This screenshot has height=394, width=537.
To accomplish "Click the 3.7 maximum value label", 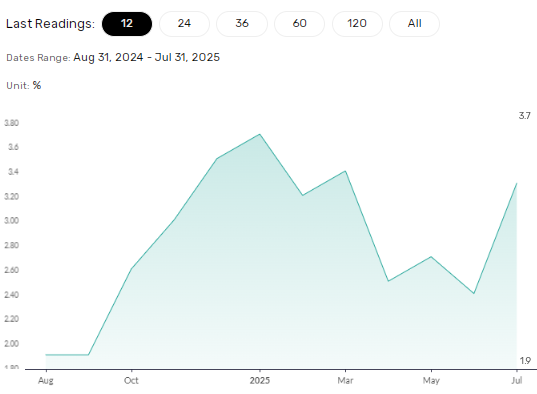I will pos(524,116).
